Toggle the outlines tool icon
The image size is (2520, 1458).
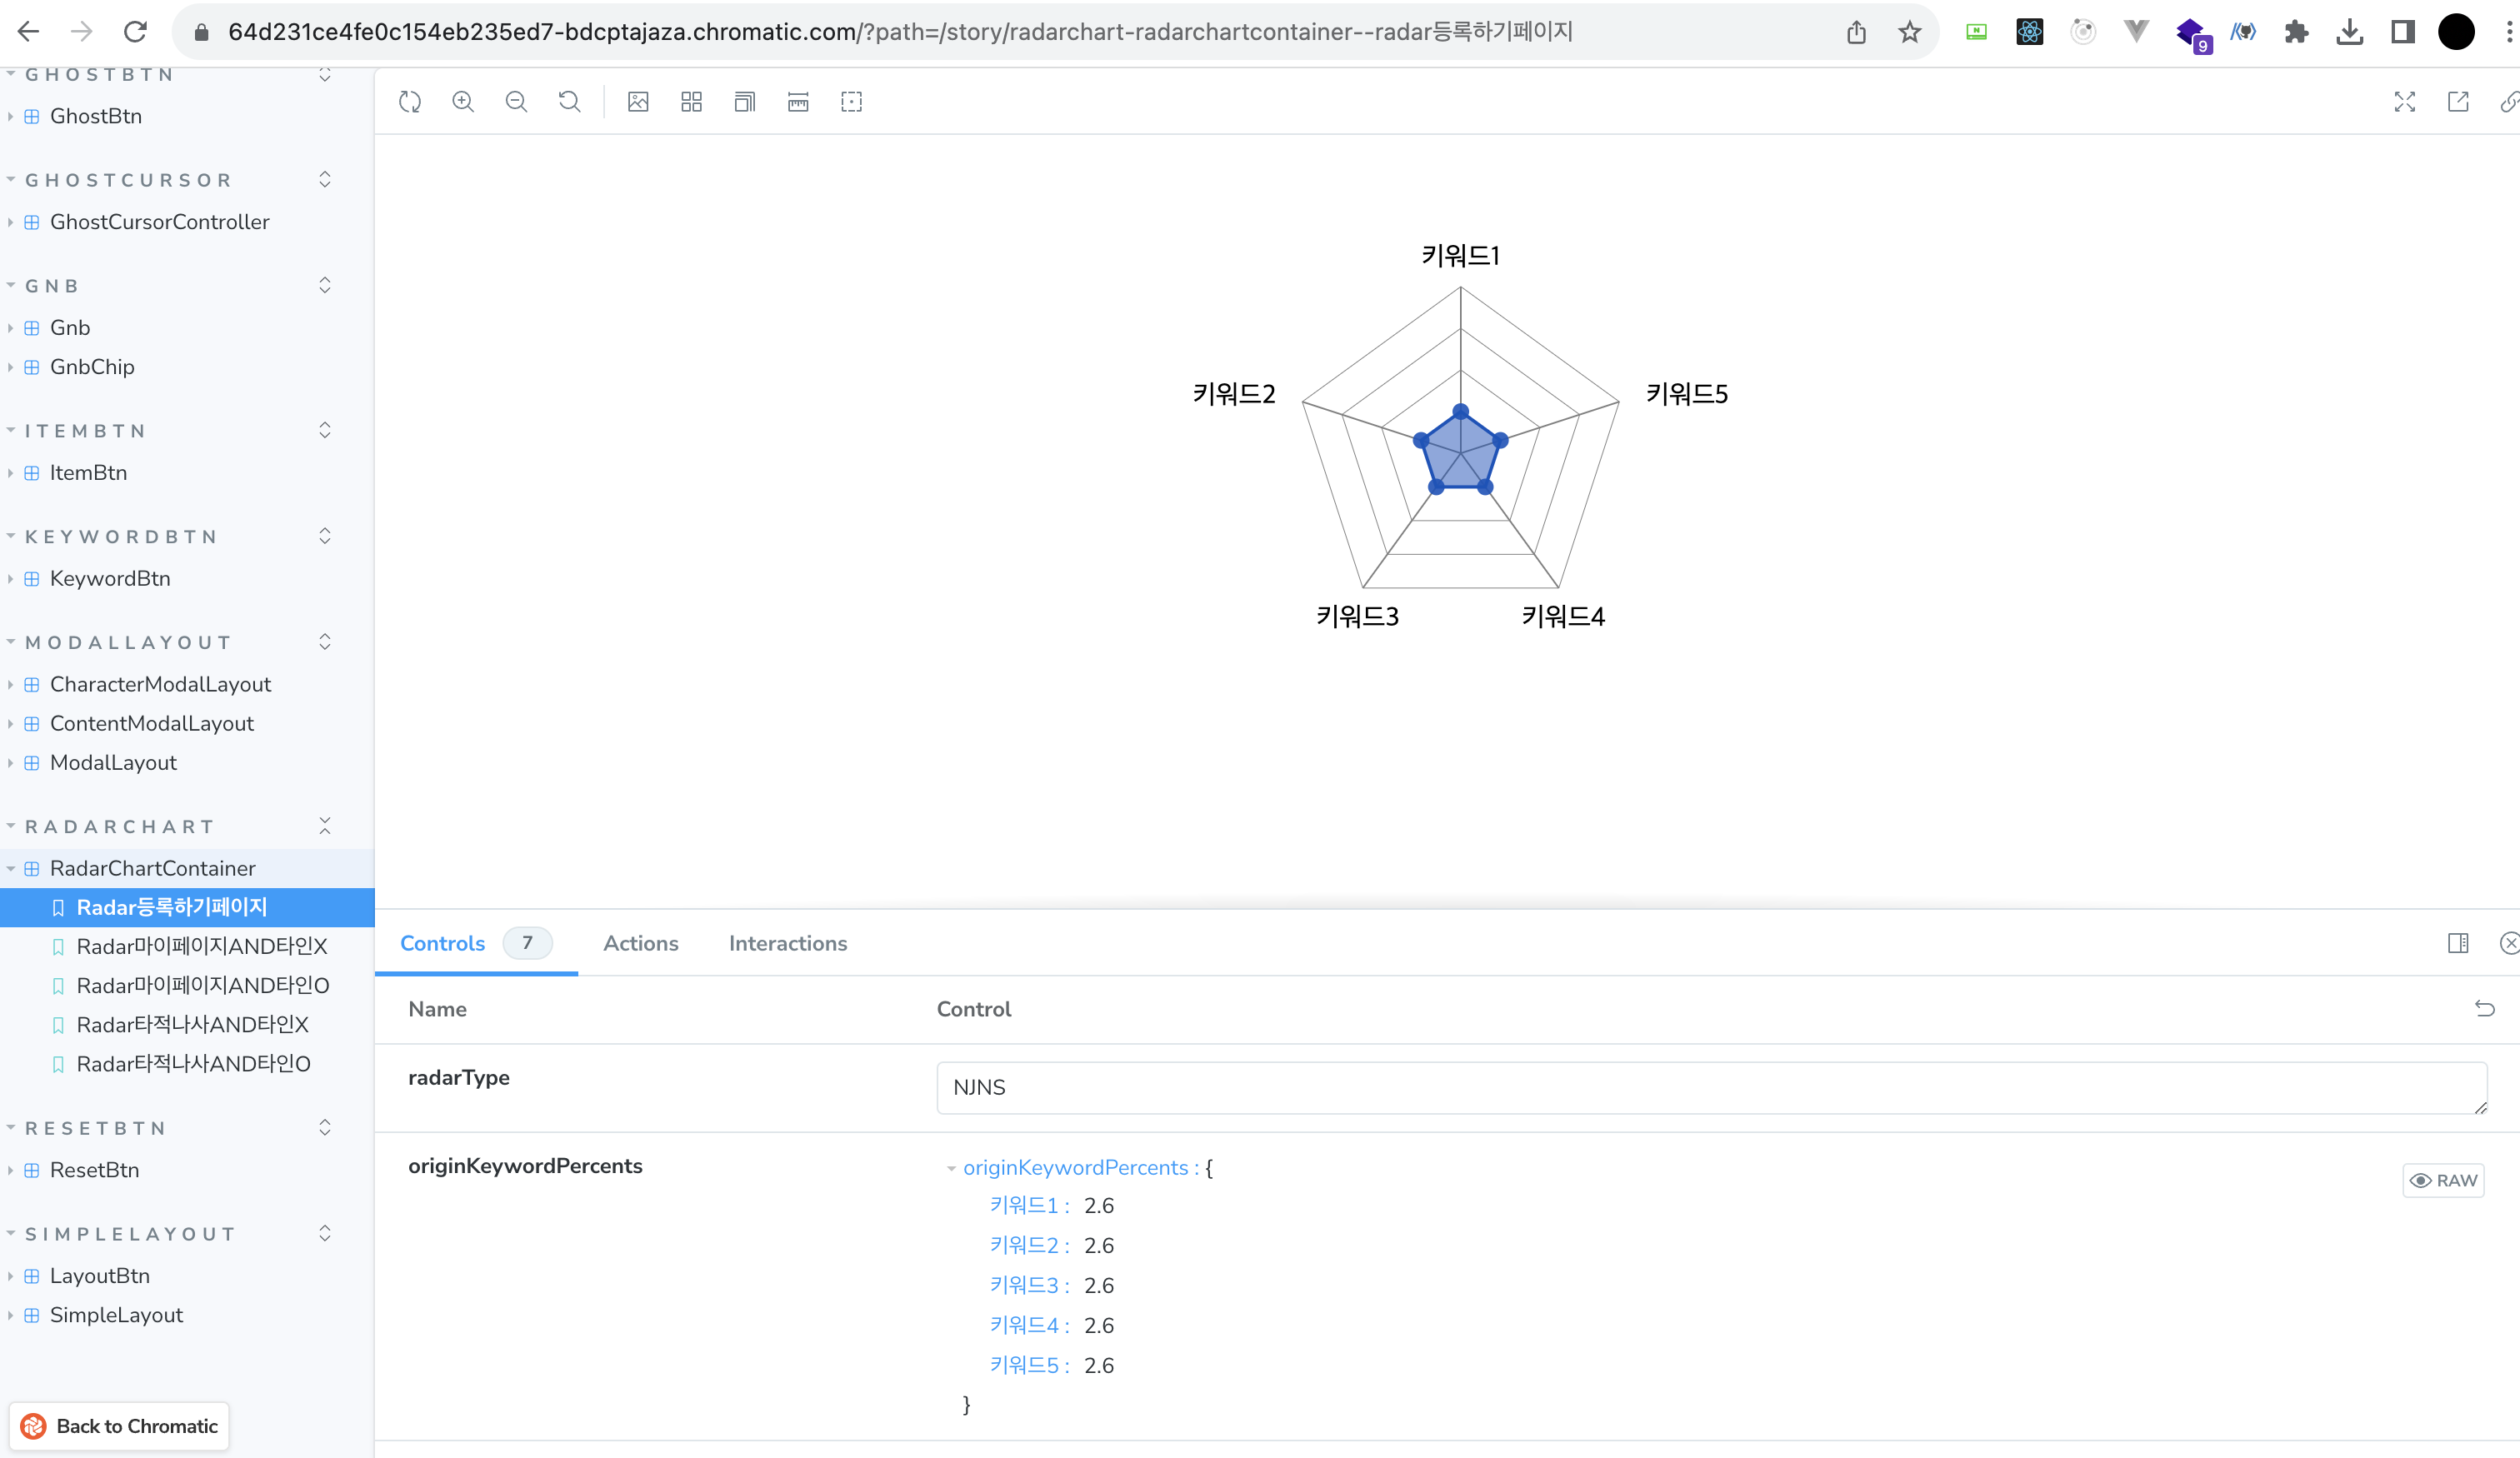[851, 102]
